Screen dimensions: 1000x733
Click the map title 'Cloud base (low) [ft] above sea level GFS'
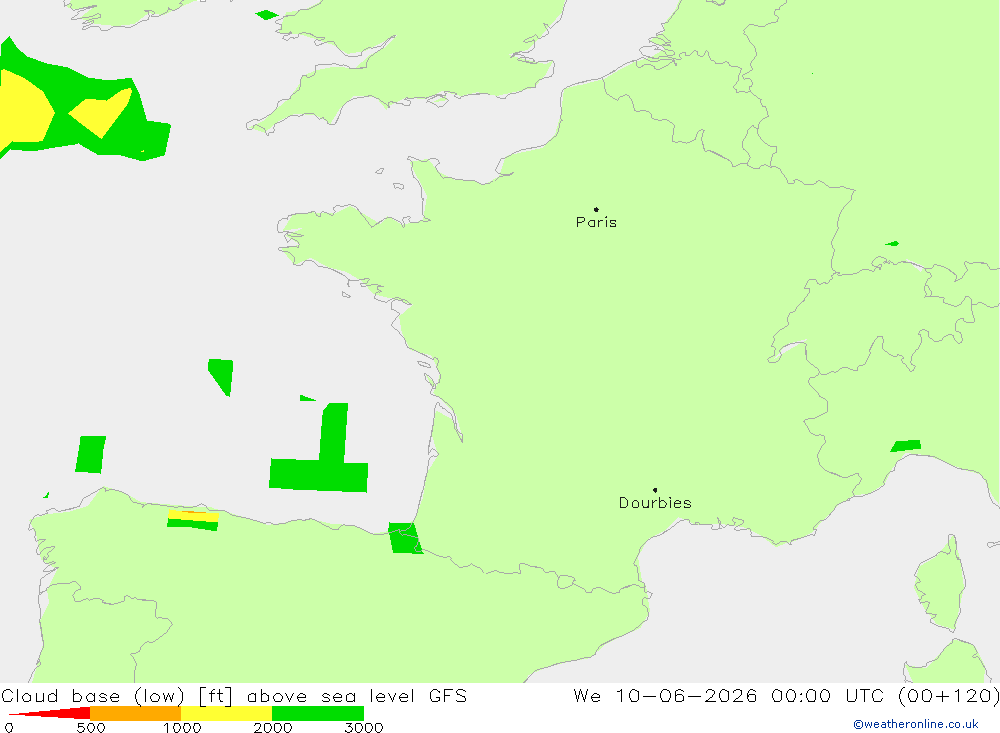pyautogui.click(x=234, y=695)
